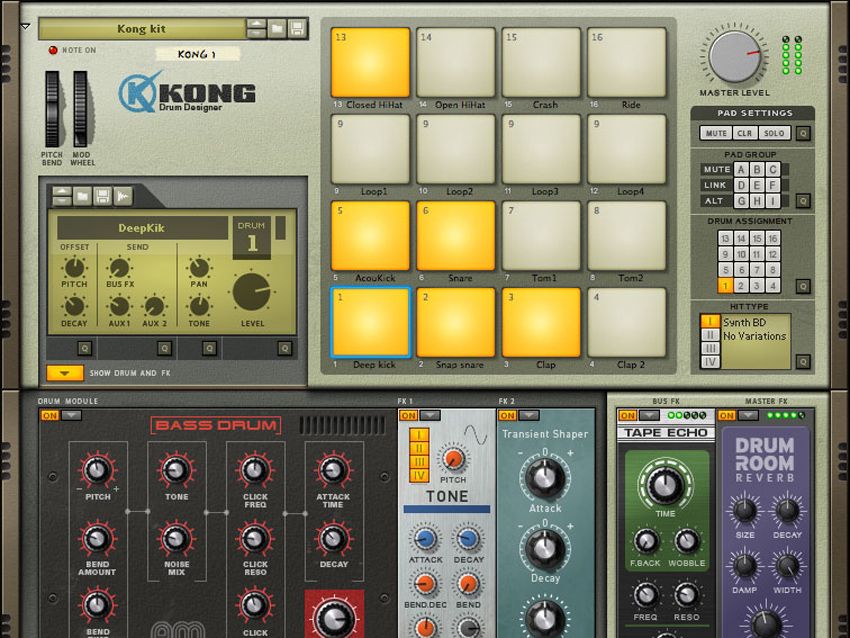Trigger pad 14 Open HiHat
Image resolution: width=850 pixels, height=638 pixels.
(455, 62)
